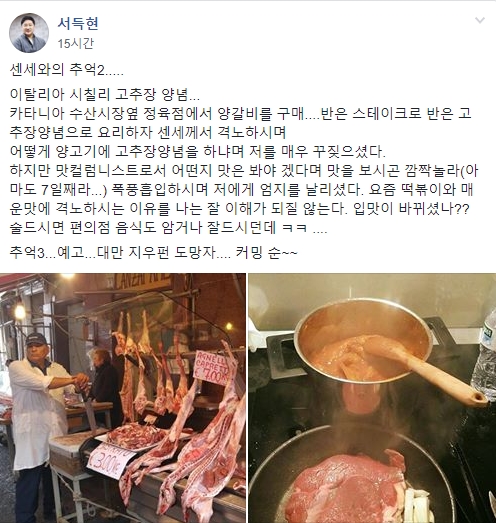
Task: View the butcher market stall photo
Action: [x=123, y=398]
